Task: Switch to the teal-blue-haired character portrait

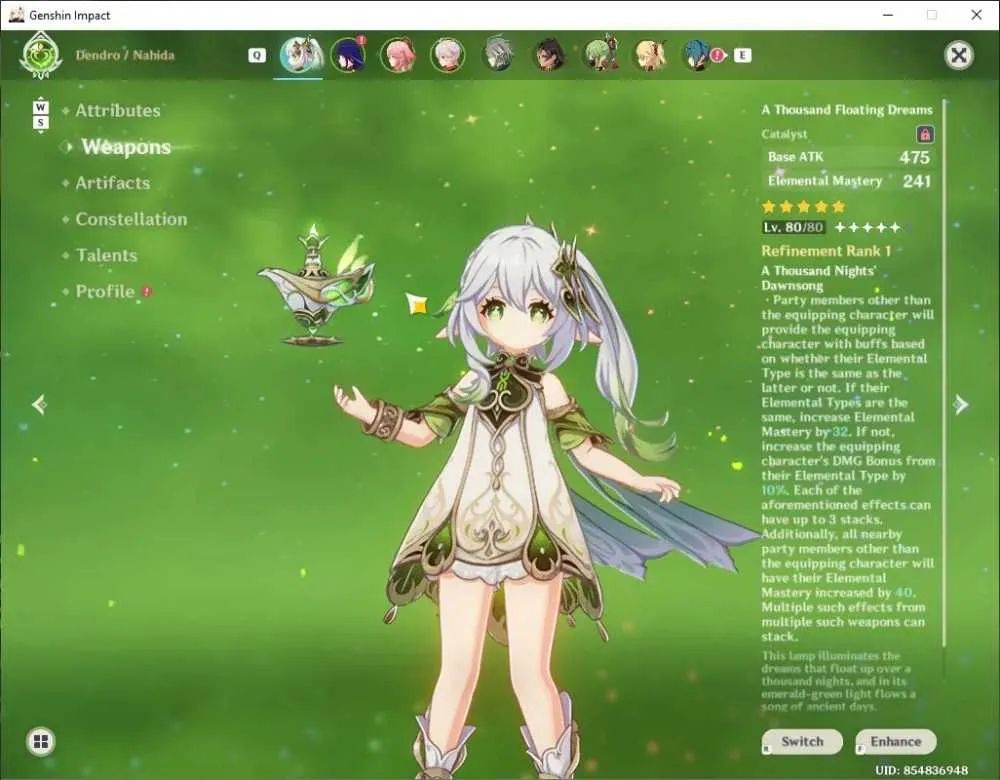Action: click(x=698, y=55)
